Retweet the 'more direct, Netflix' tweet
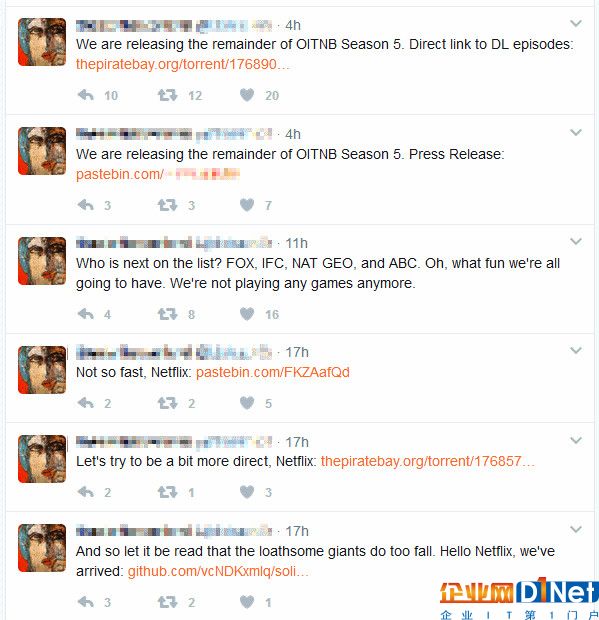Screen dimensions: 599x620 pyautogui.click(x=167, y=492)
